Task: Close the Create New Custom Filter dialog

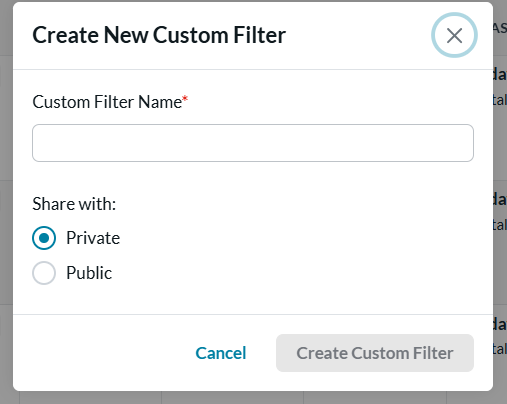Action: coord(454,35)
